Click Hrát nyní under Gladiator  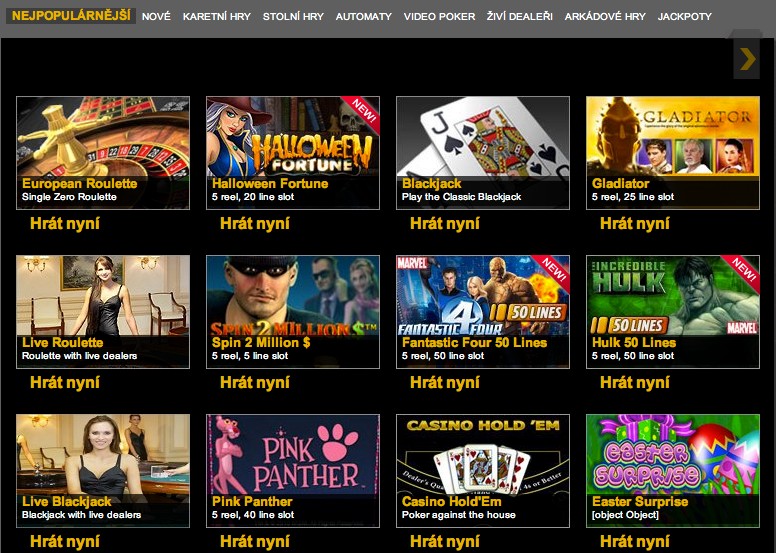pos(635,224)
